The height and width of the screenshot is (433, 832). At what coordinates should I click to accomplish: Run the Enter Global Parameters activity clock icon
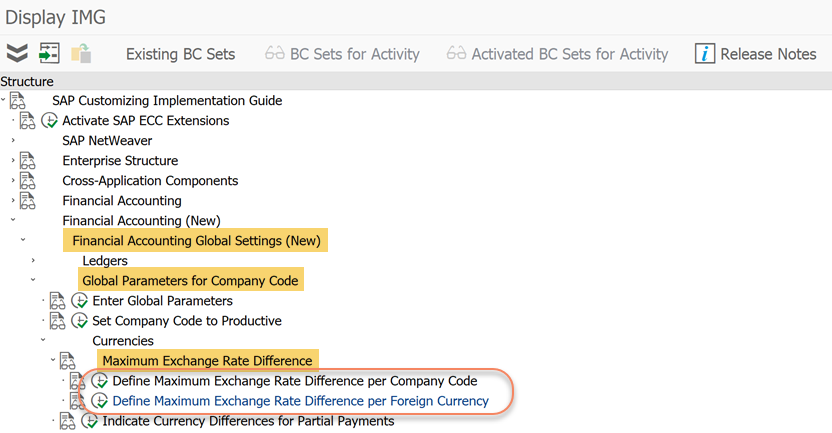(80, 301)
